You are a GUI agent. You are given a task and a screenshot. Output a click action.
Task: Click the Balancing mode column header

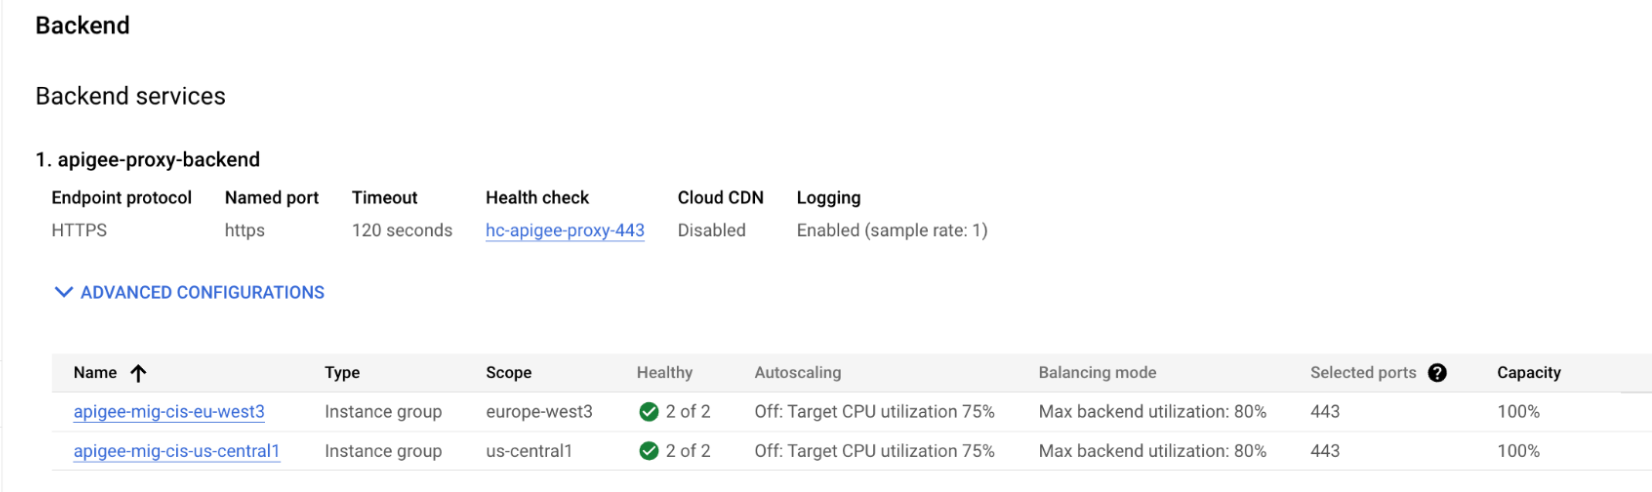[x=1097, y=373]
